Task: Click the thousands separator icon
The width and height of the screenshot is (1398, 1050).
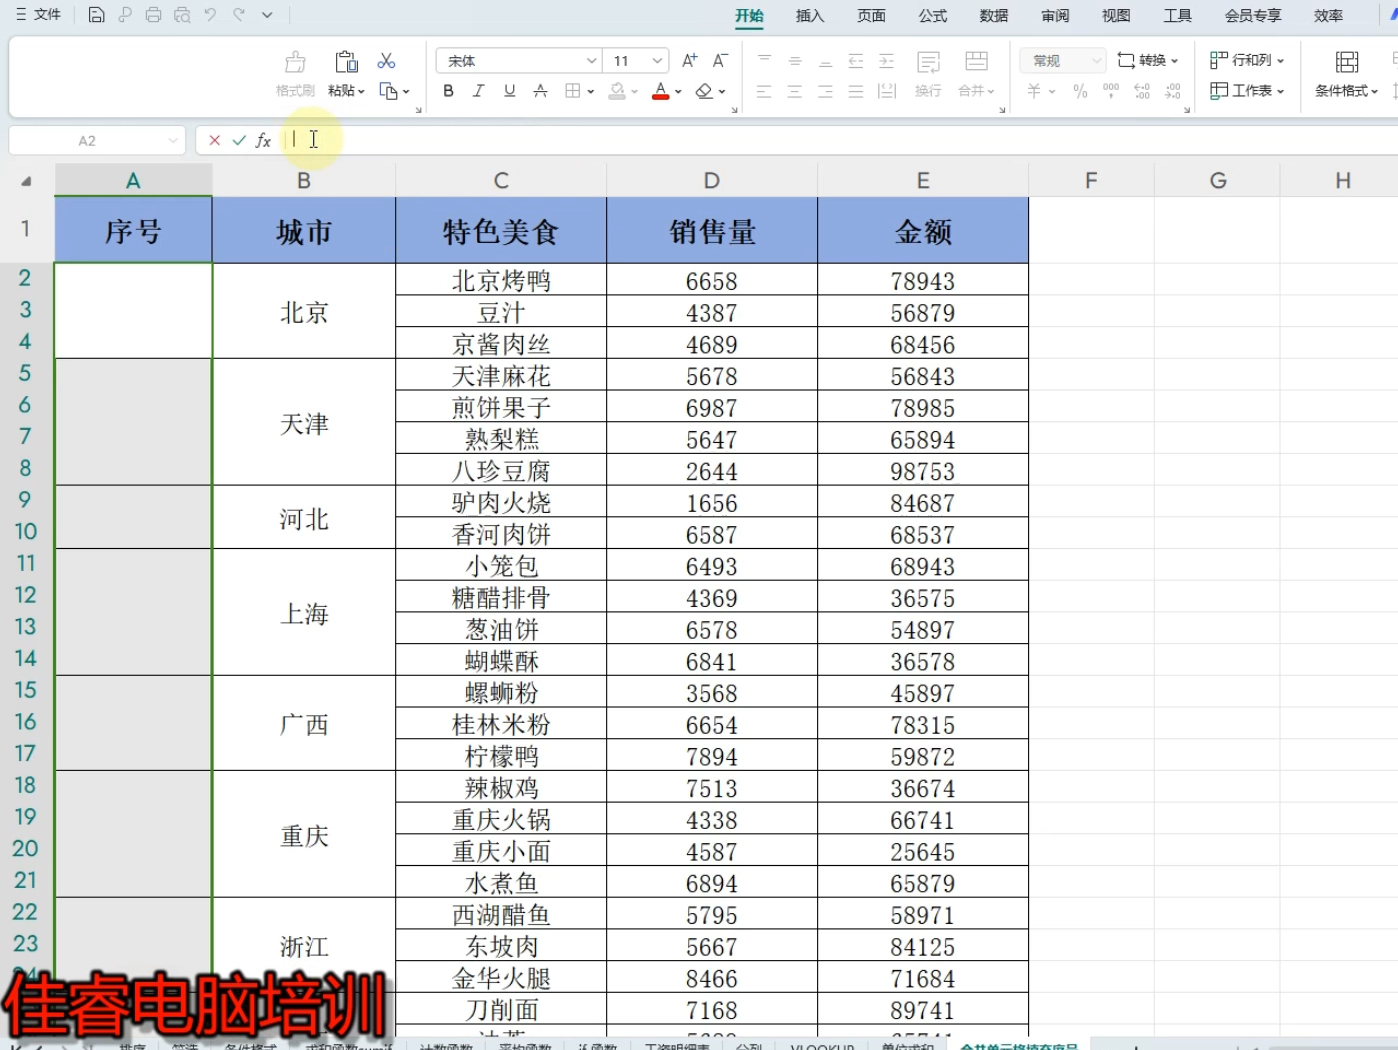Action: pyautogui.click(x=1111, y=91)
